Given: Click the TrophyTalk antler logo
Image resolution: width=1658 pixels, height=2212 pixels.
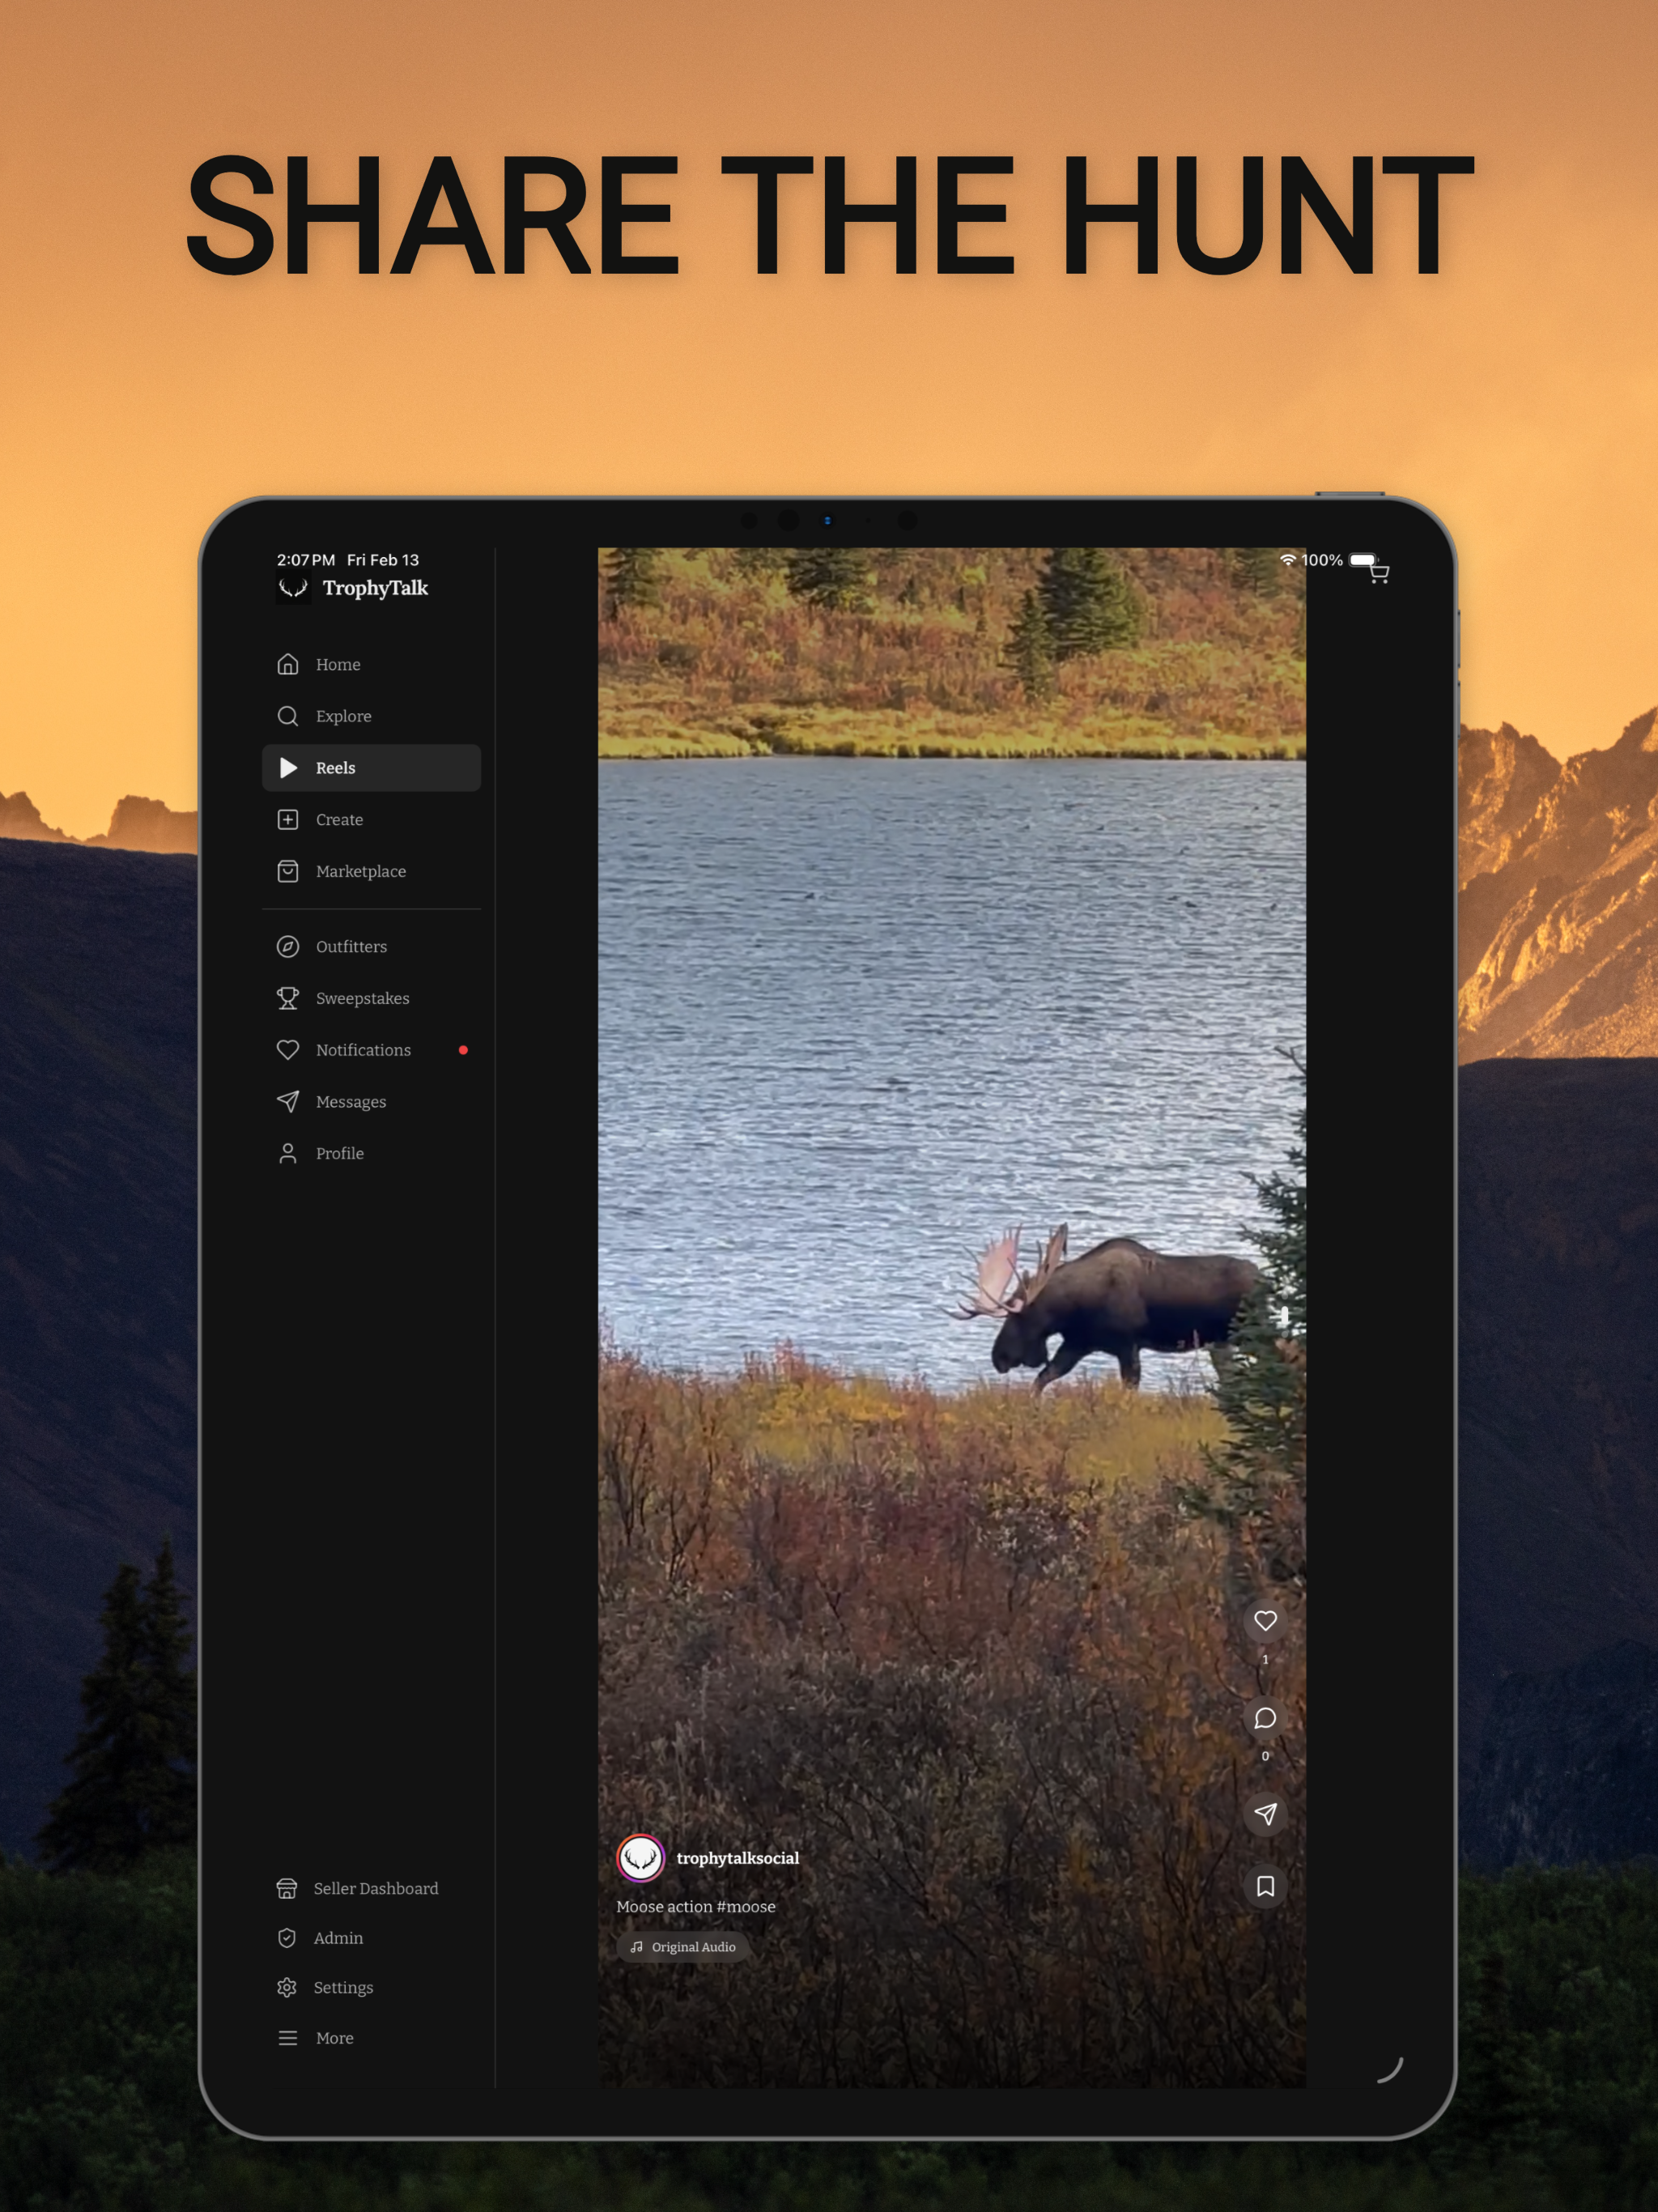Looking at the screenshot, I should (293, 588).
